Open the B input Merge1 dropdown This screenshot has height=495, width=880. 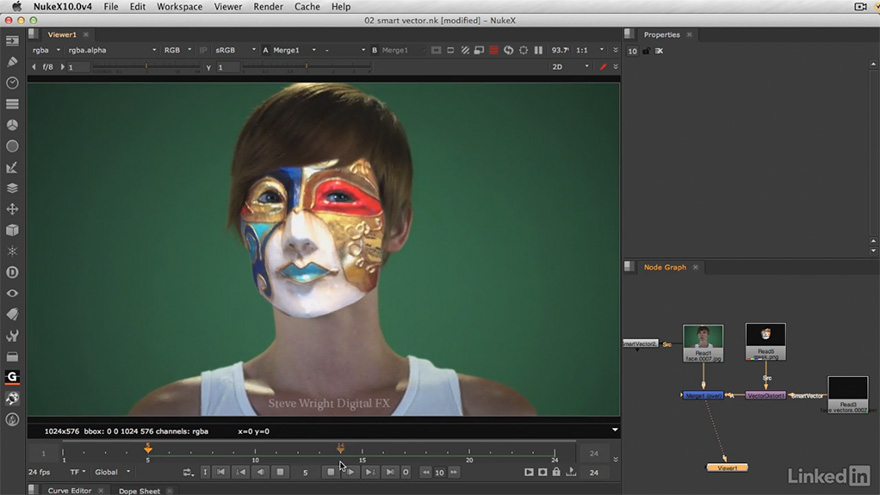[x=402, y=50]
